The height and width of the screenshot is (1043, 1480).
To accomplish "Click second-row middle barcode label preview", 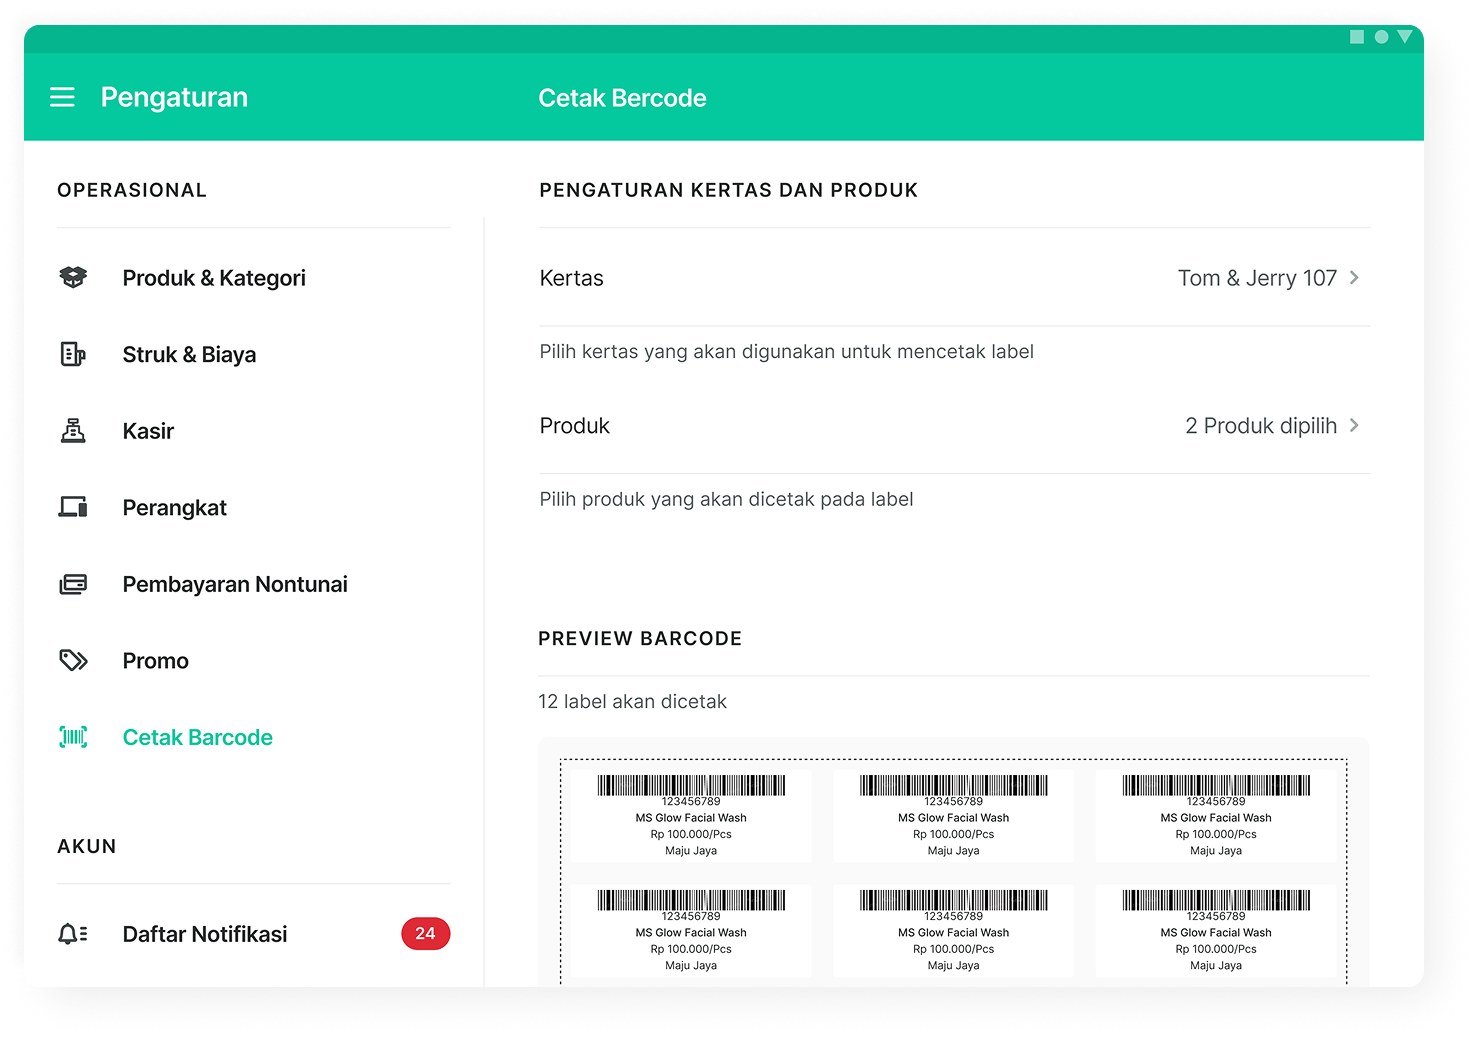I will pyautogui.click(x=954, y=930).
